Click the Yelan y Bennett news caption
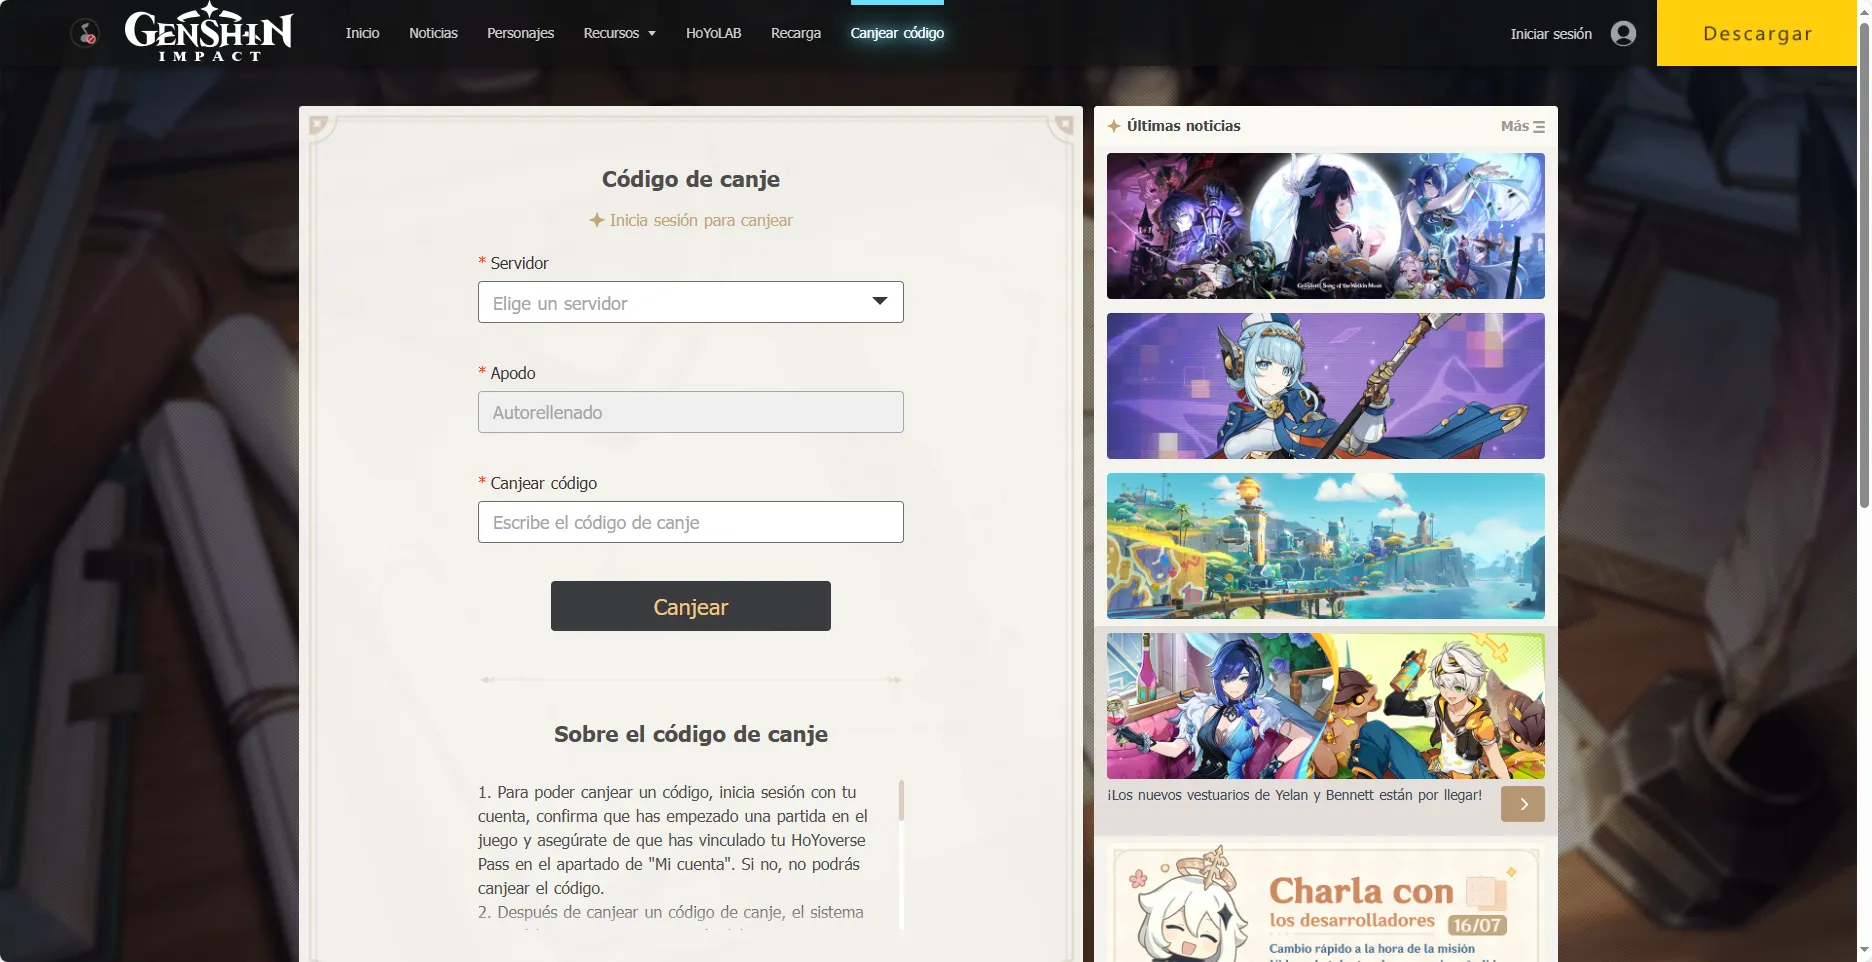Viewport: 1872px width, 962px height. click(x=1295, y=795)
